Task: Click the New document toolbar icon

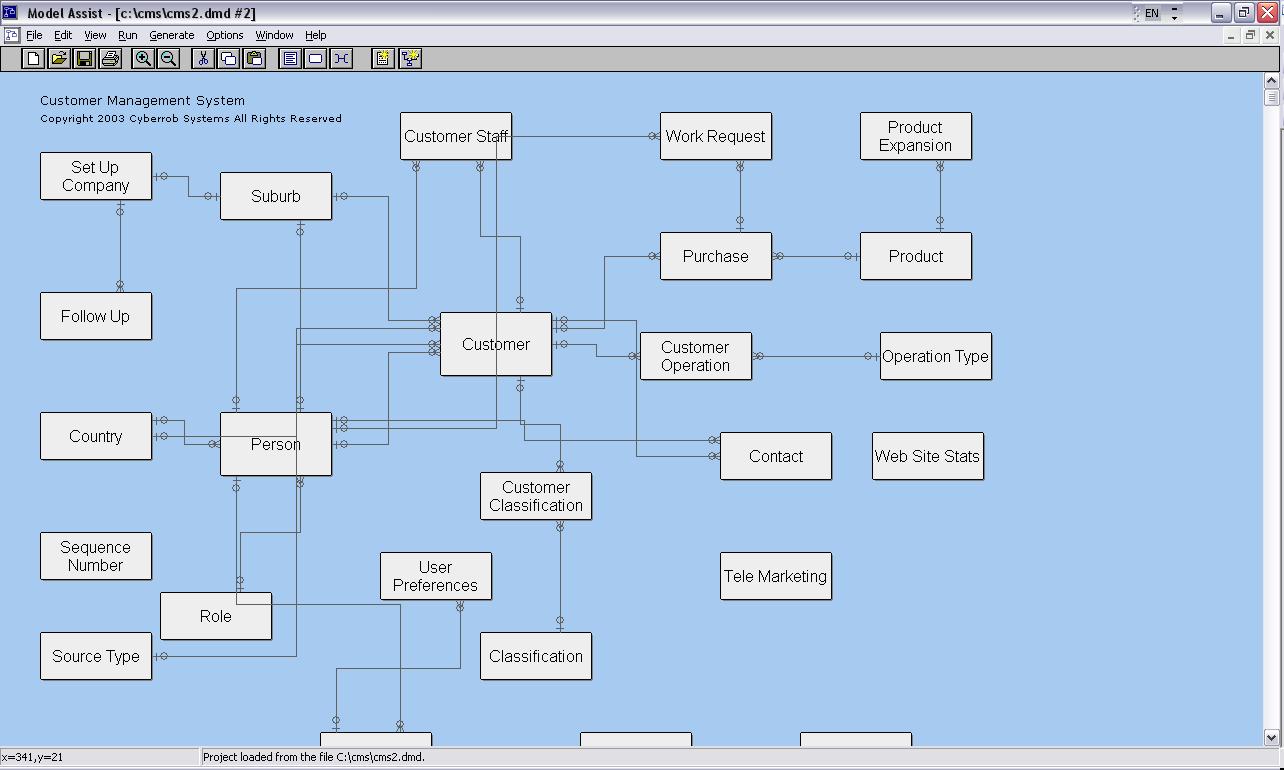Action: point(33,59)
